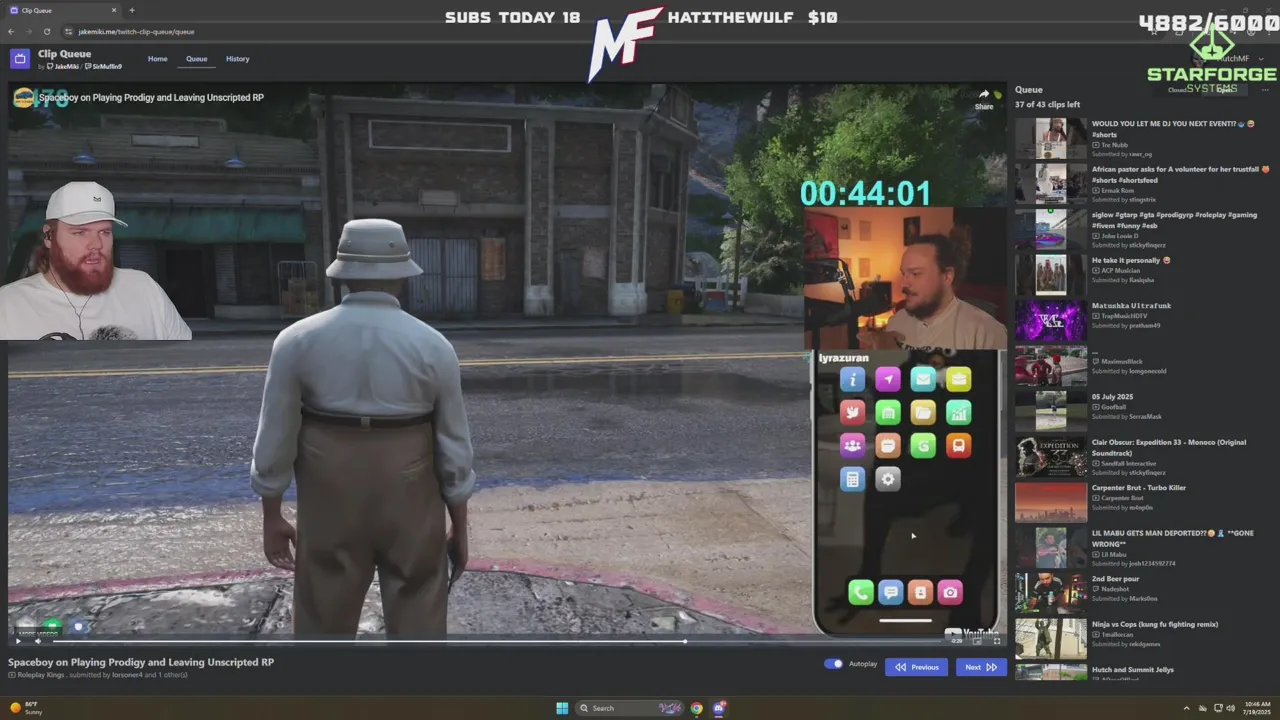Select the Clip Queue browser tab

click(62, 10)
